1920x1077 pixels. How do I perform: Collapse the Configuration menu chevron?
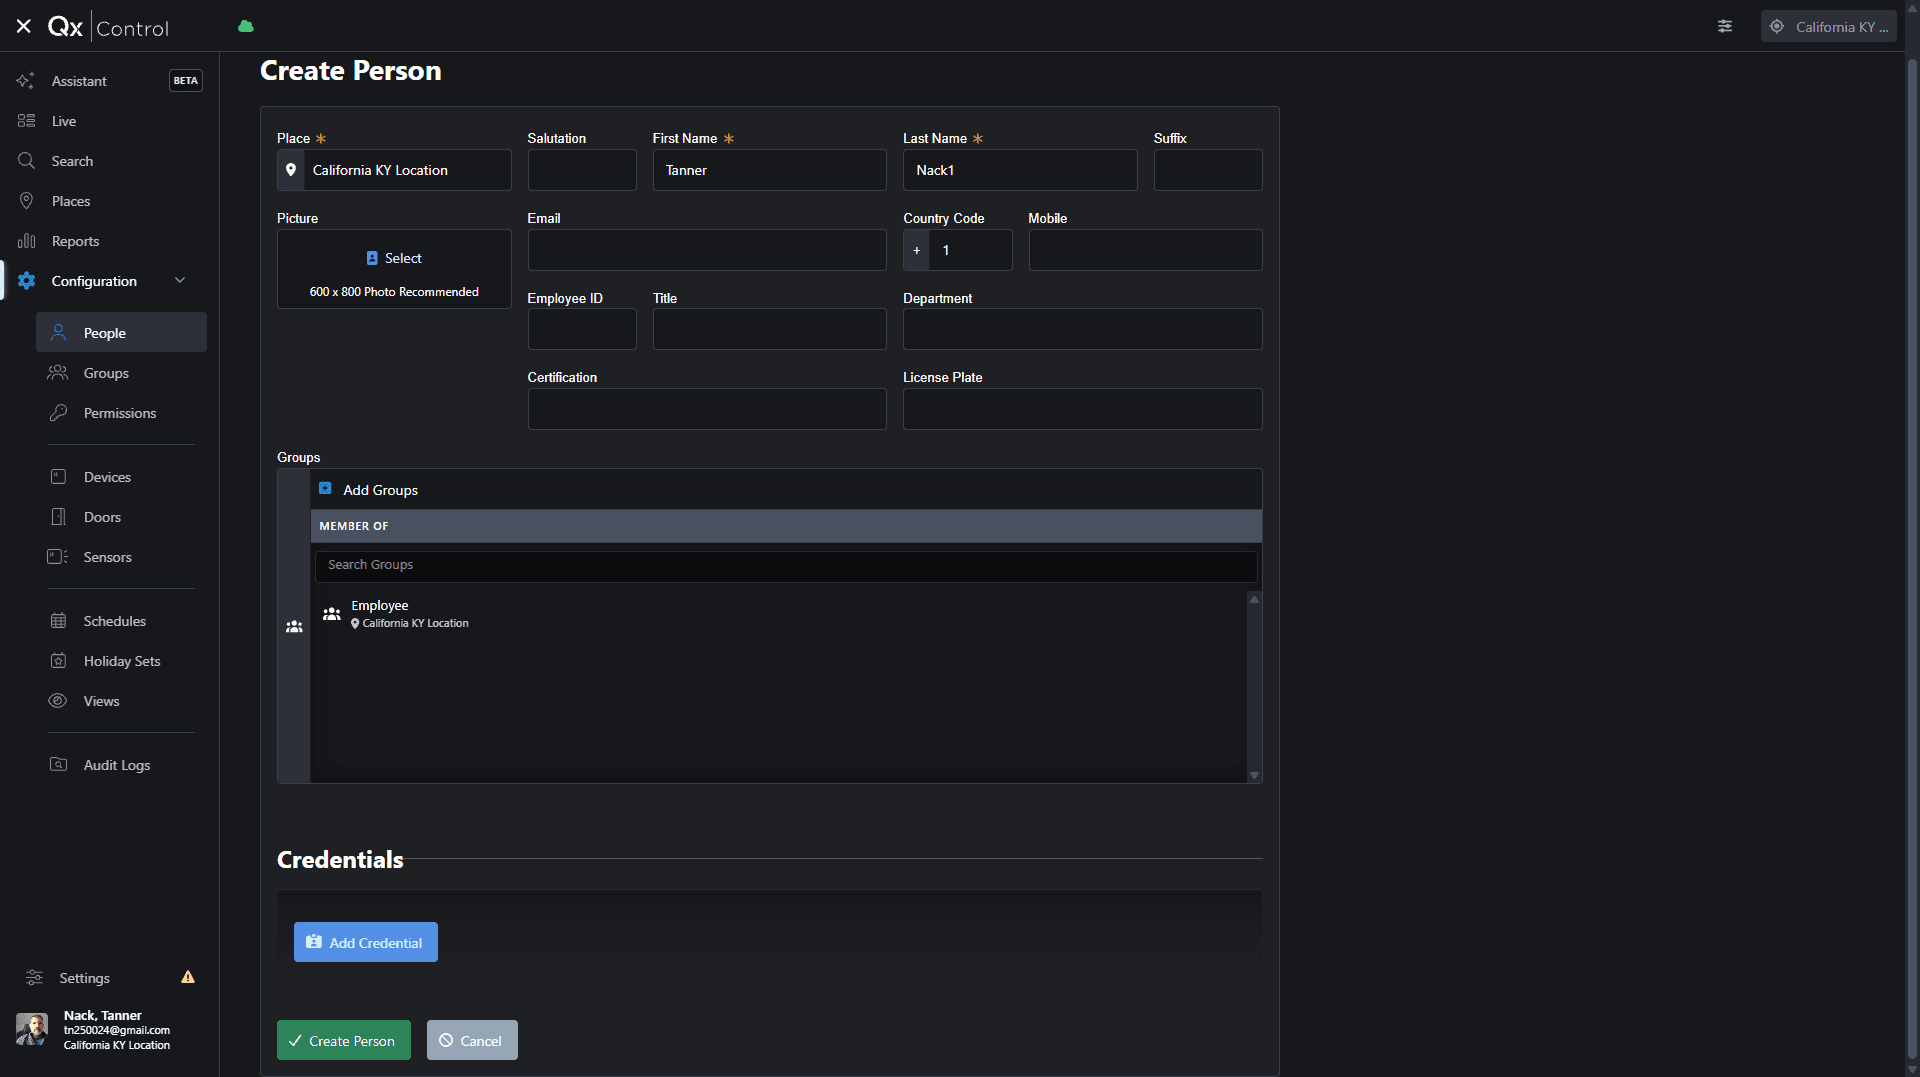(180, 281)
